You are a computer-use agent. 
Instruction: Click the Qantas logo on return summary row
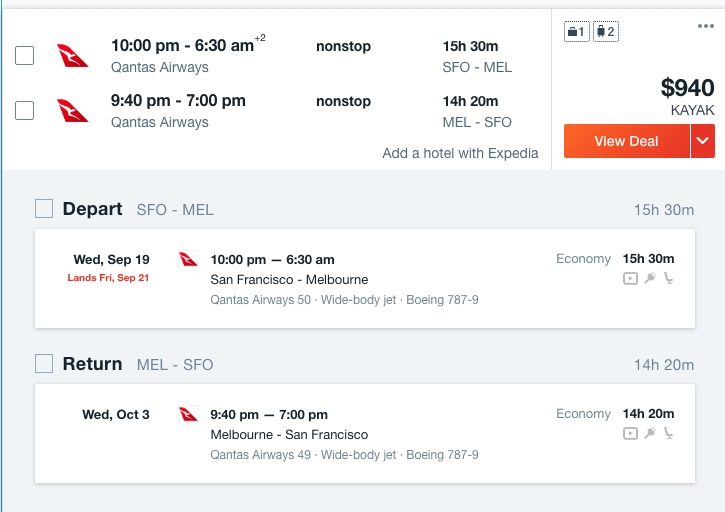coord(72,111)
